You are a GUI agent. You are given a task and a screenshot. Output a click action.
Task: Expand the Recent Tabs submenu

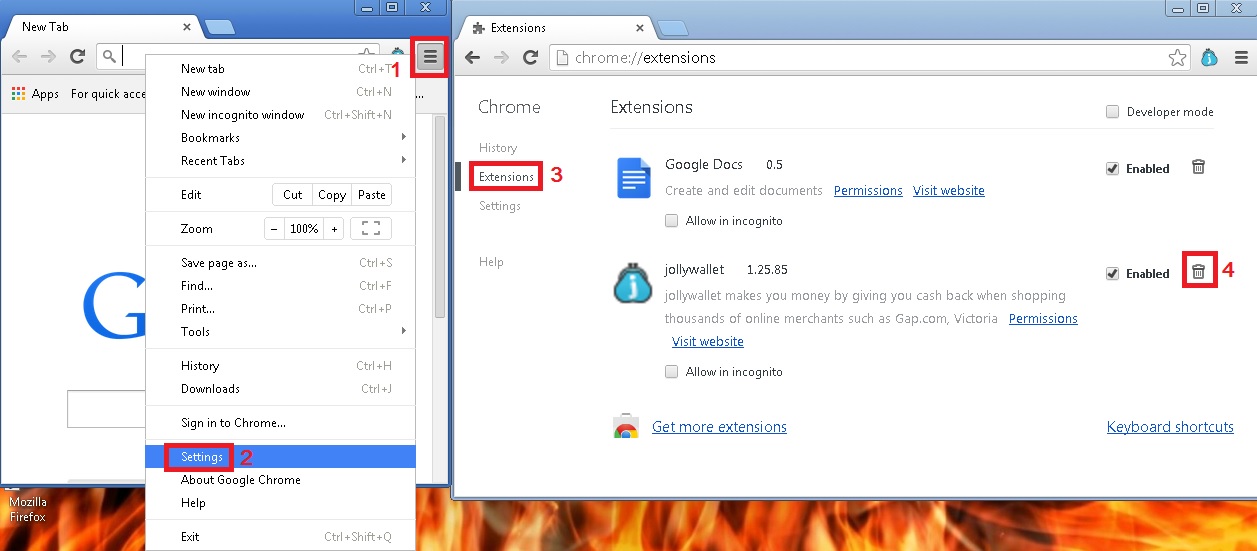[x=280, y=161]
